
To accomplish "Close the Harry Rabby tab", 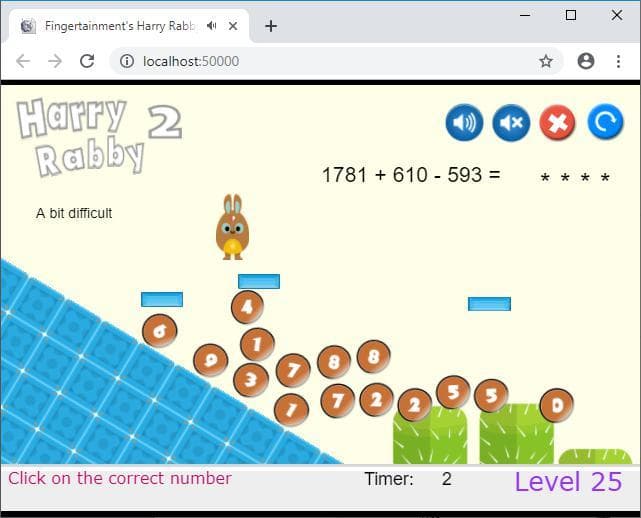I will pos(233,26).
